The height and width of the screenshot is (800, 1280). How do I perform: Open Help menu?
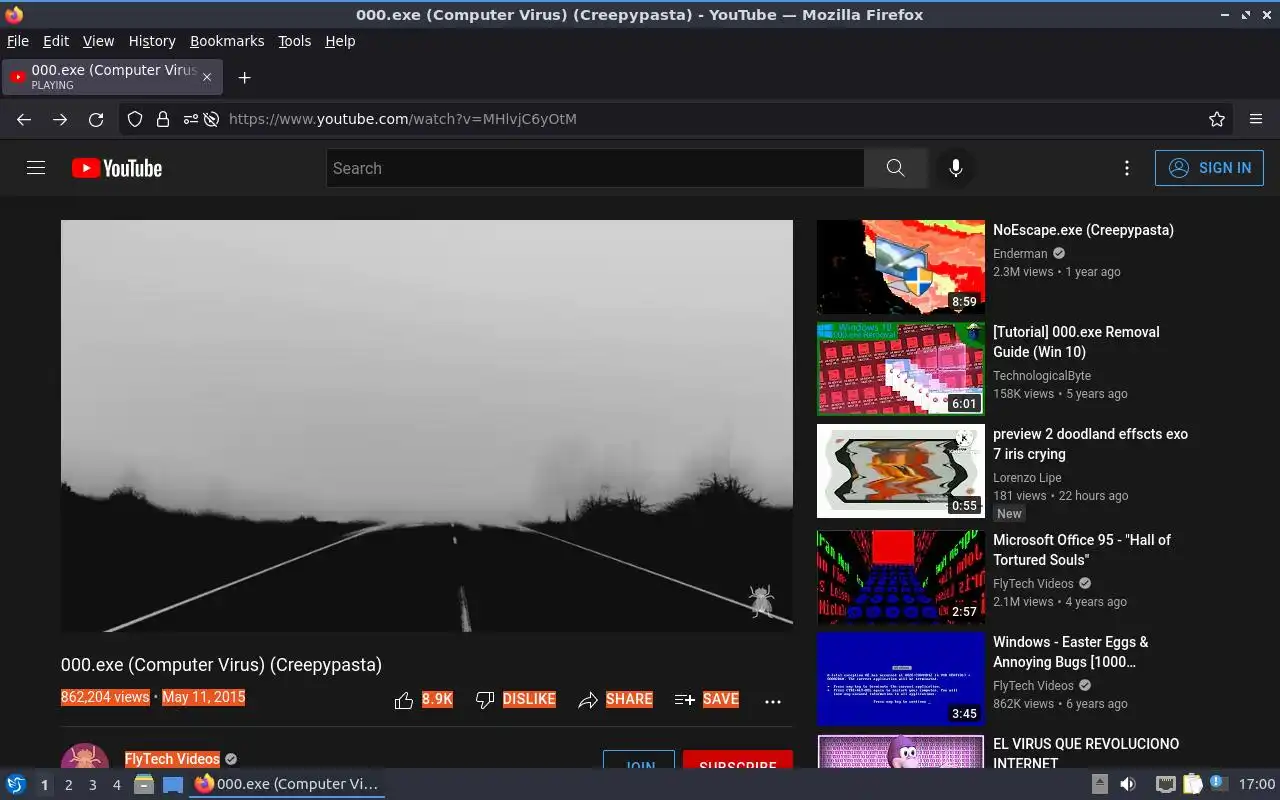point(340,41)
